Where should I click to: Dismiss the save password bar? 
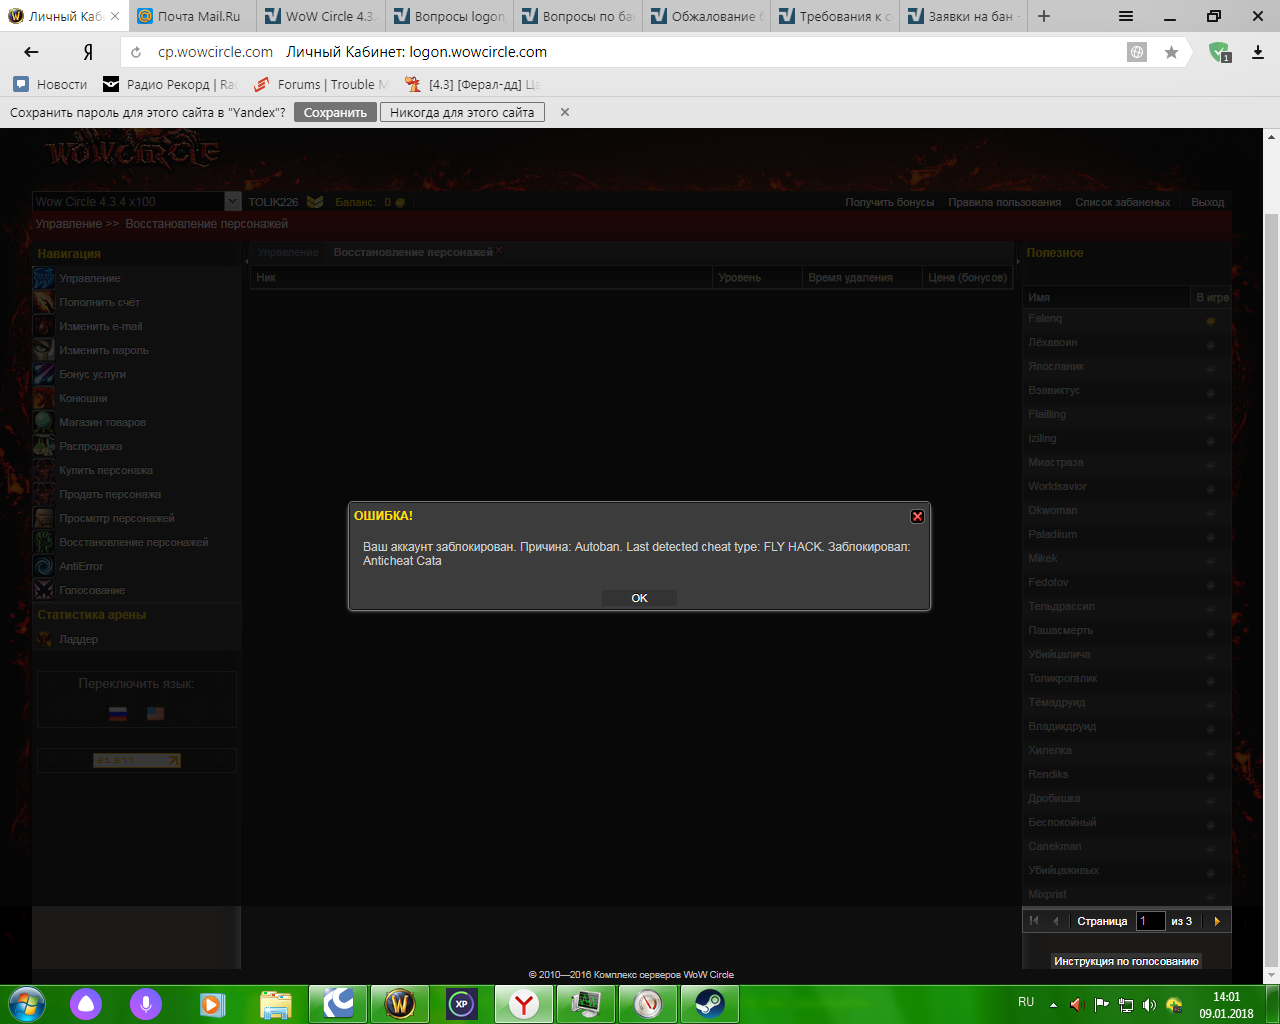pyautogui.click(x=565, y=113)
